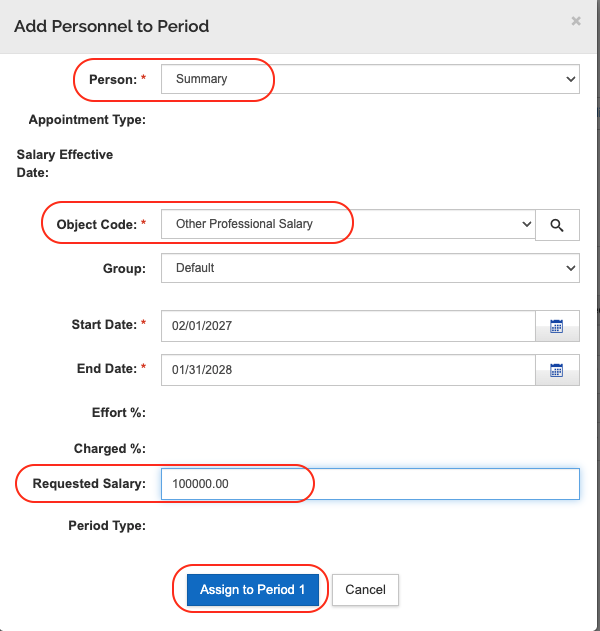600x631 pixels.
Task: Open the Object Code dropdown list
Action: (348, 224)
